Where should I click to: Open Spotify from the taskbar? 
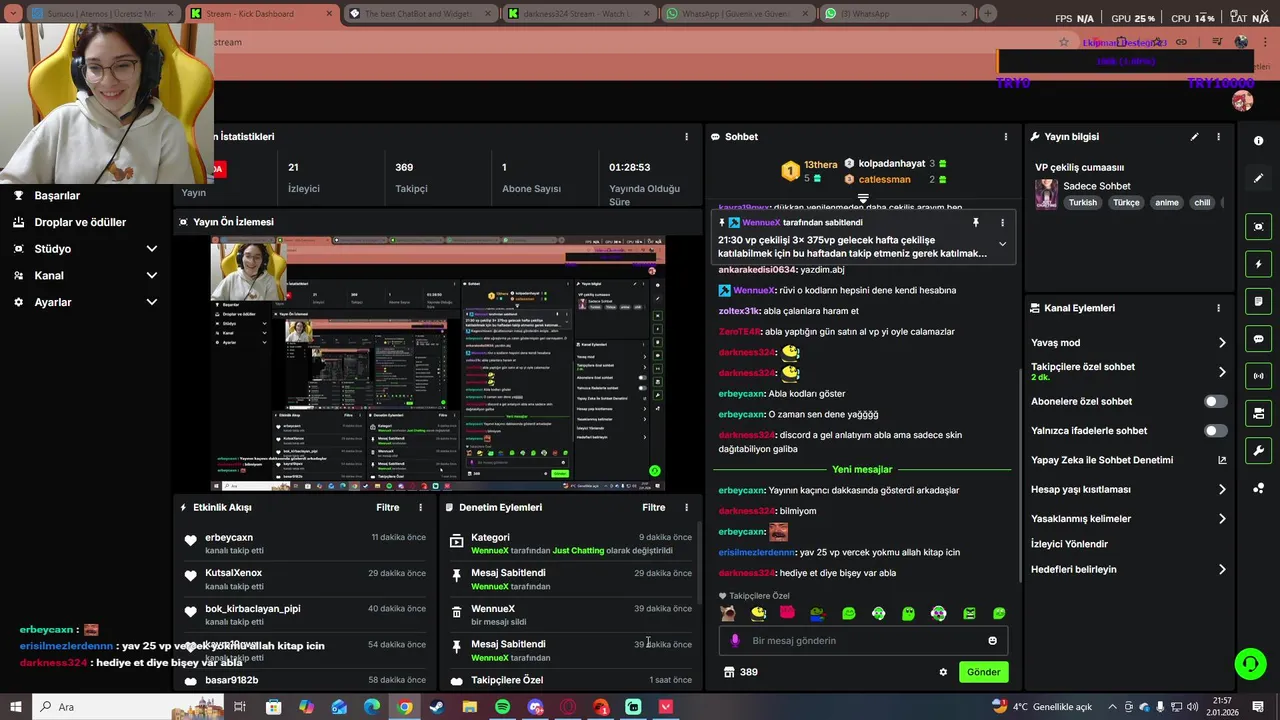point(502,707)
